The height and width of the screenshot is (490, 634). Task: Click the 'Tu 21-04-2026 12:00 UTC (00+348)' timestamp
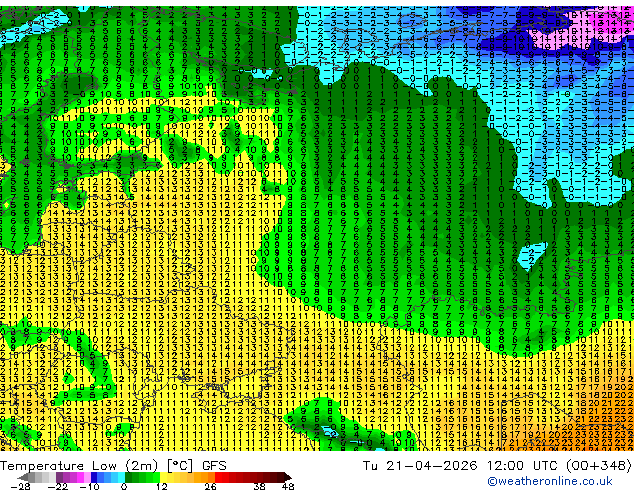(x=497, y=466)
